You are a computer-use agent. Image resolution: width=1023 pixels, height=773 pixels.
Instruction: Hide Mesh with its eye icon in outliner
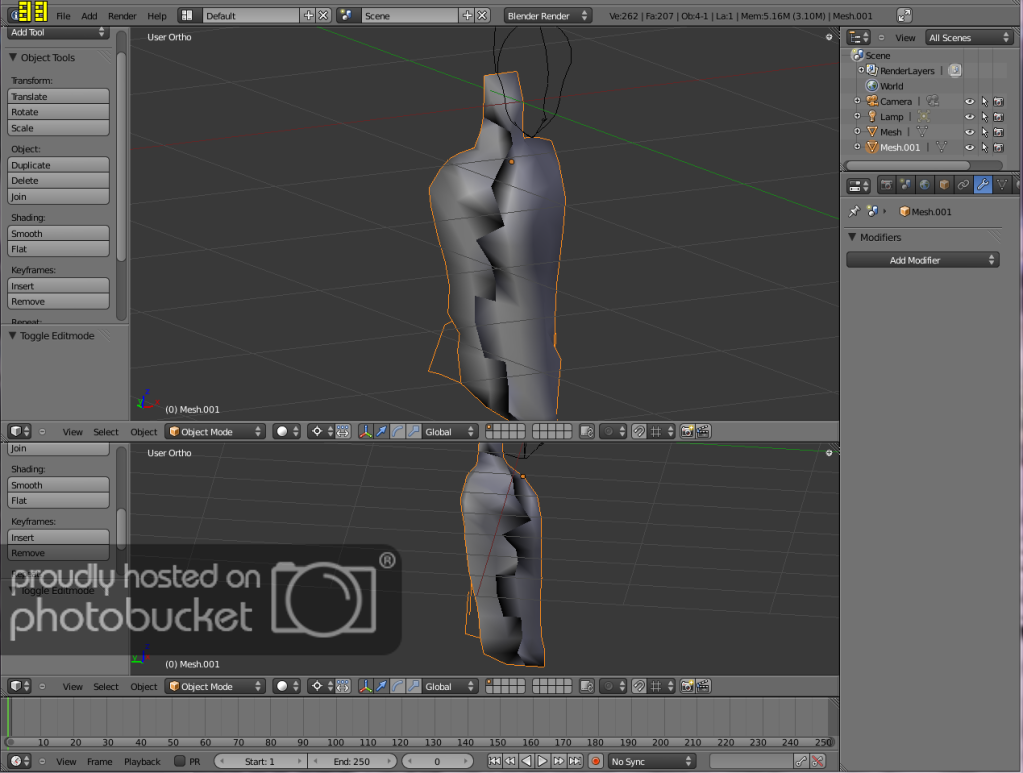(970, 132)
